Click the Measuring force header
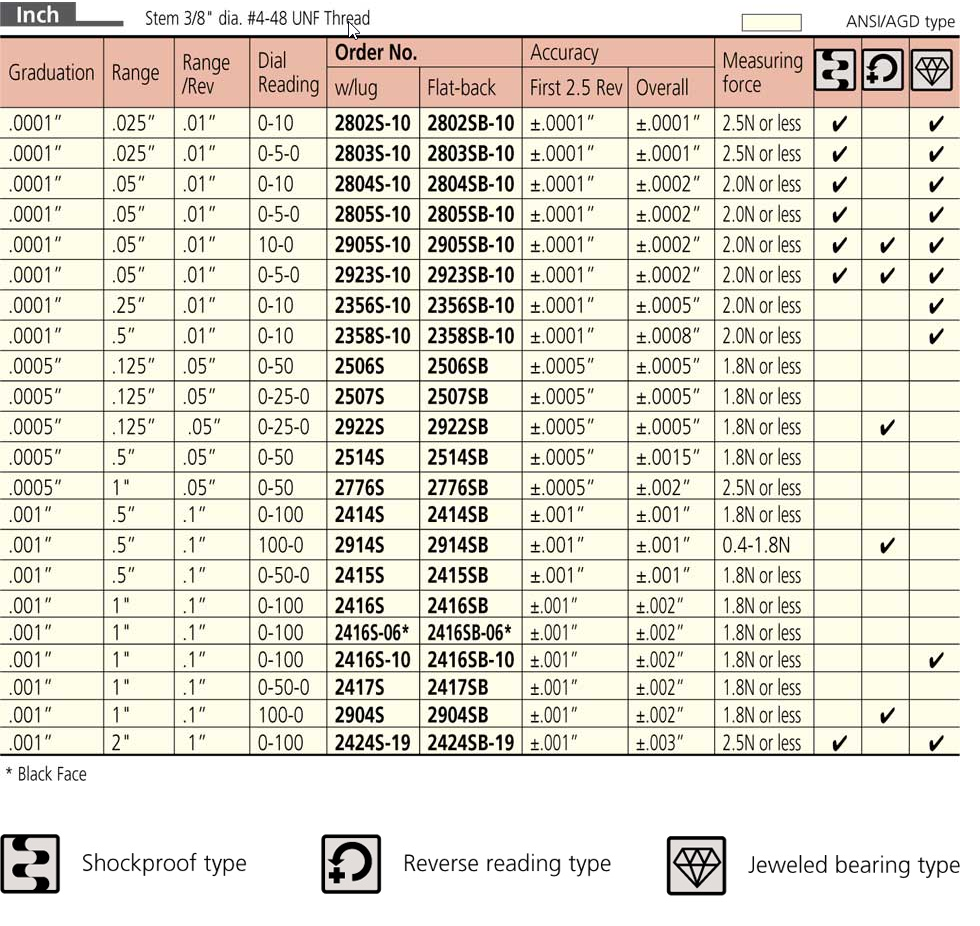 click(762, 72)
